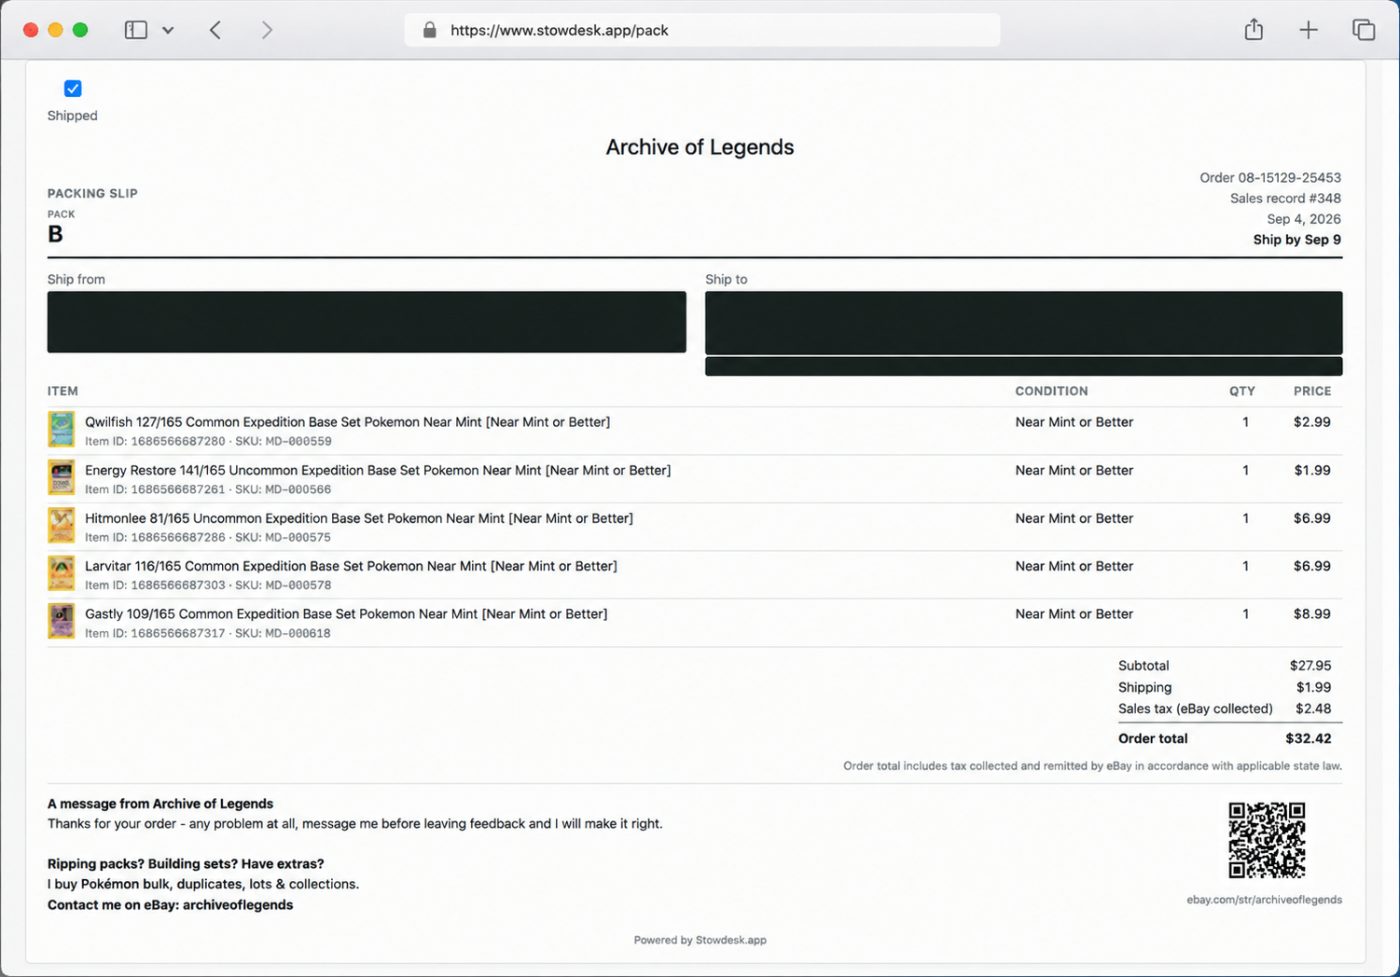This screenshot has height=977, width=1400.
Task: Click the SKU MD-000618 item ID line
Action: tap(208, 633)
